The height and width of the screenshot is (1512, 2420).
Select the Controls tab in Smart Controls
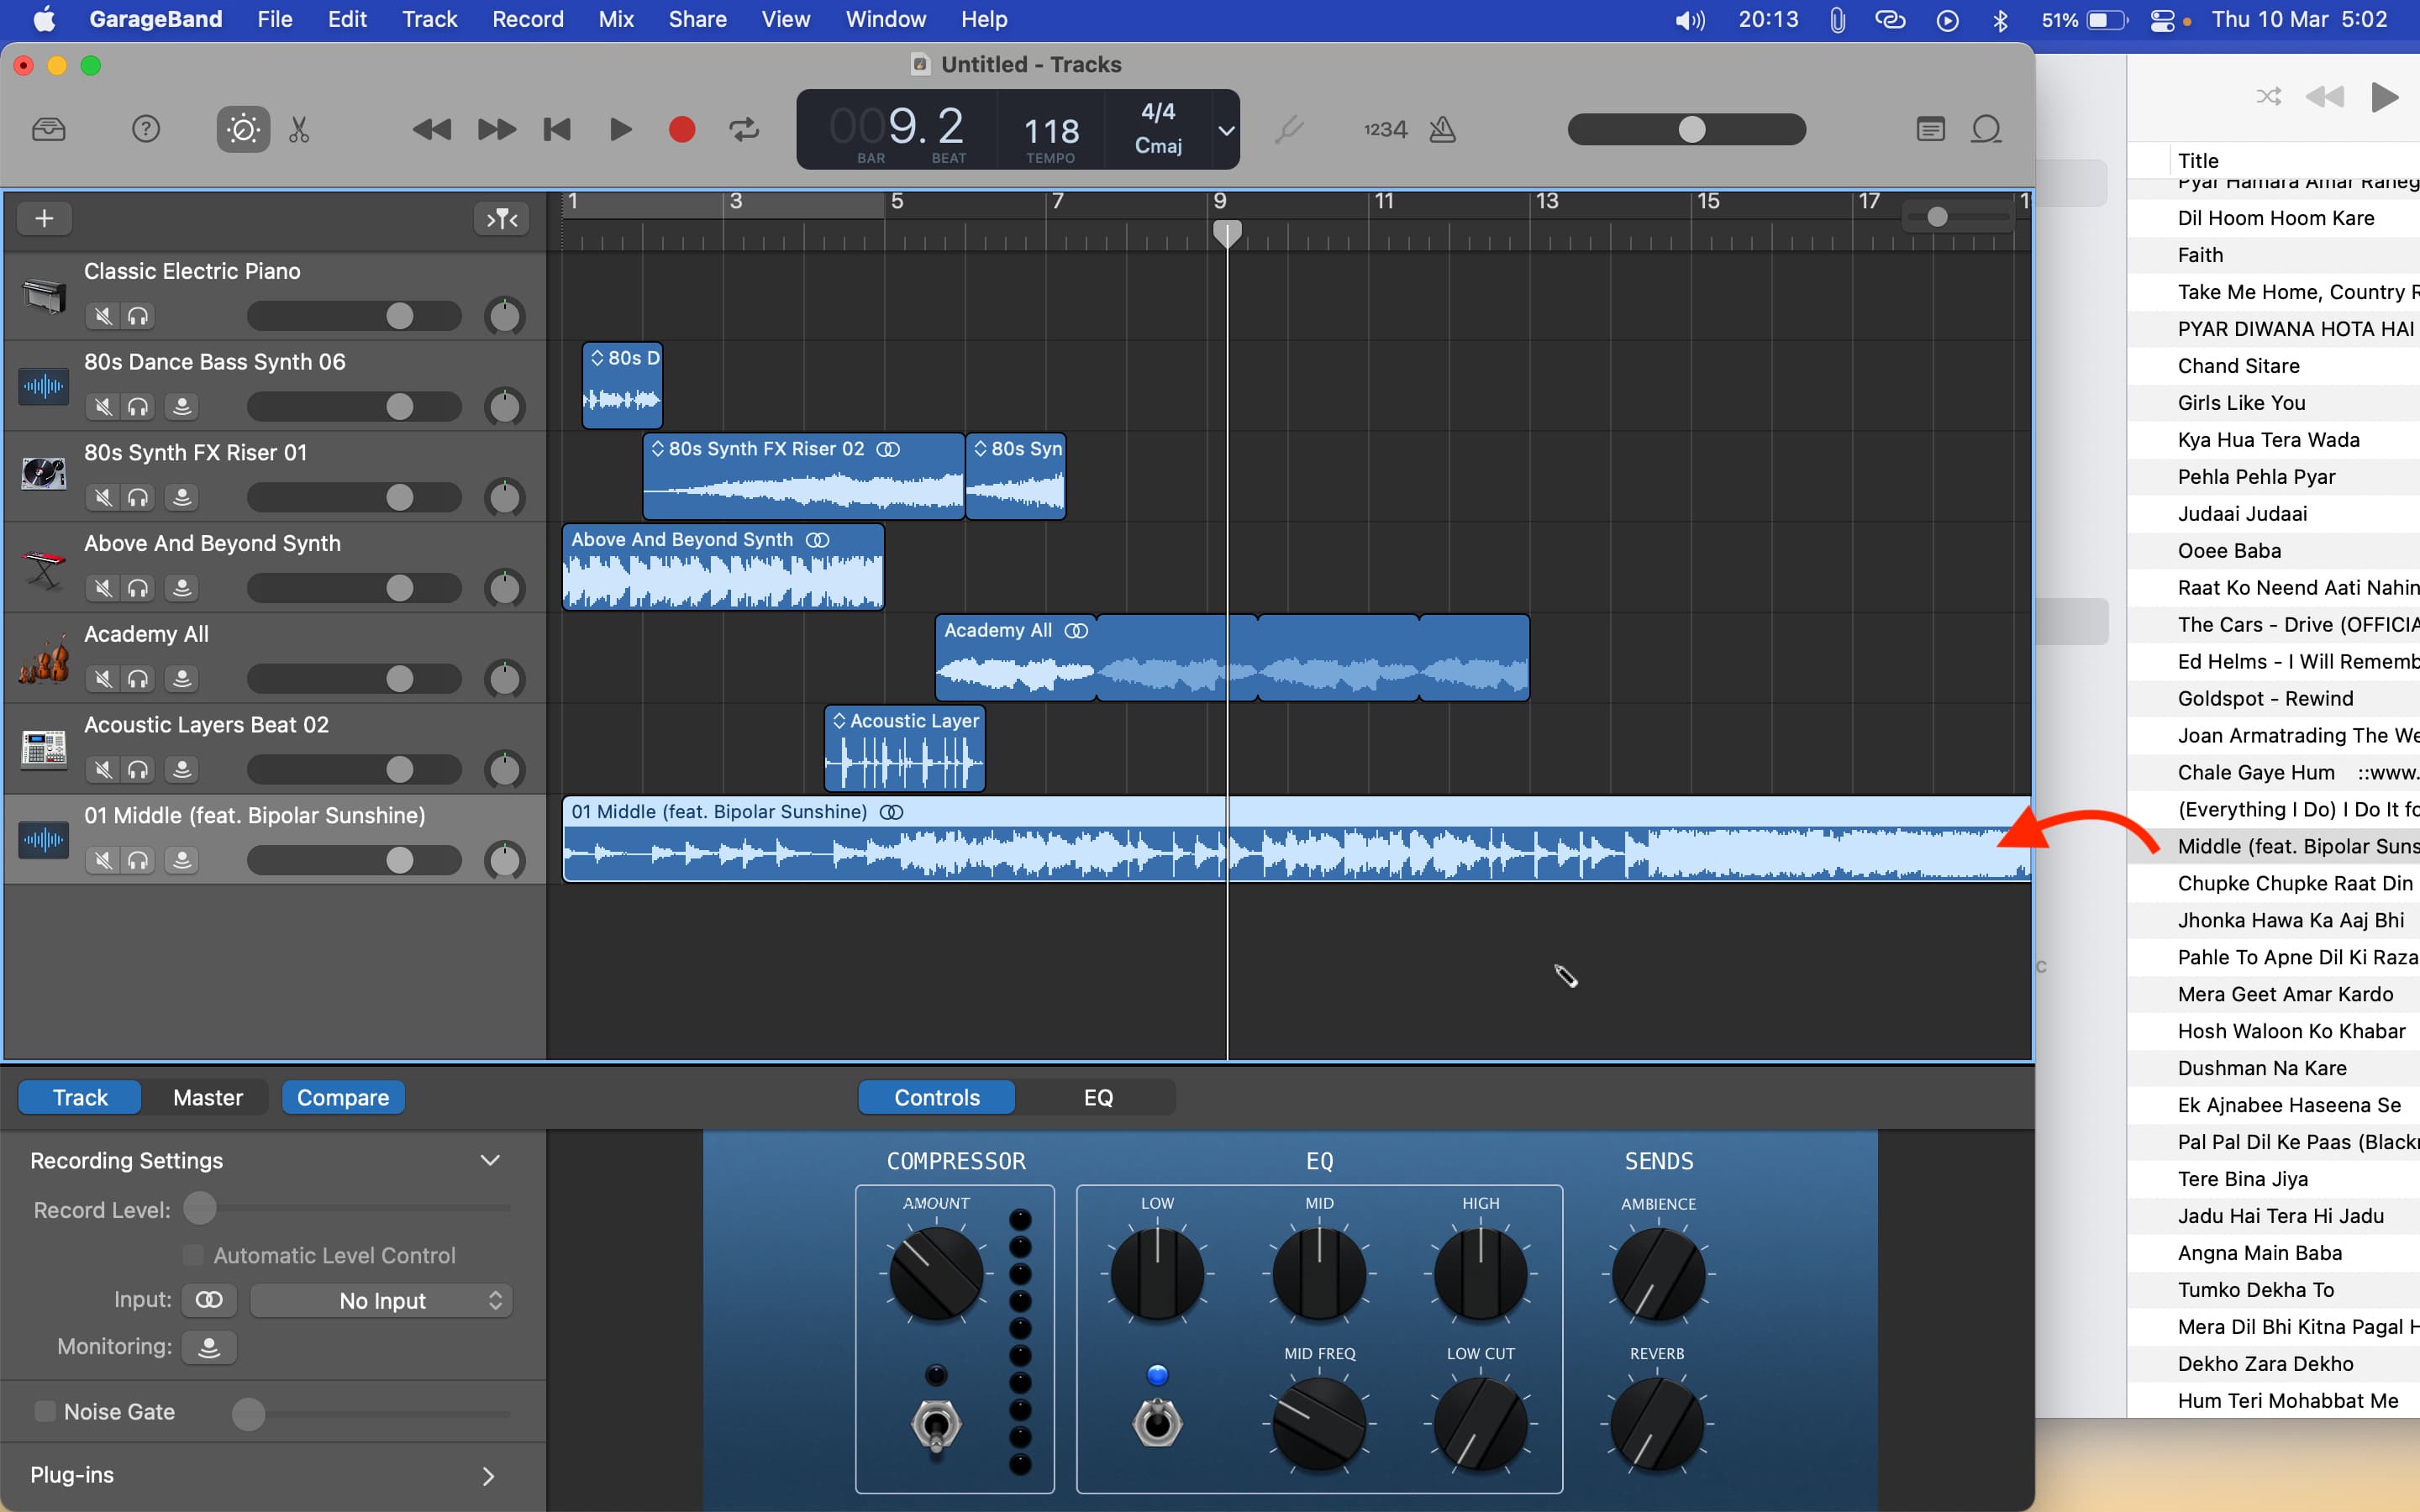tap(938, 1095)
